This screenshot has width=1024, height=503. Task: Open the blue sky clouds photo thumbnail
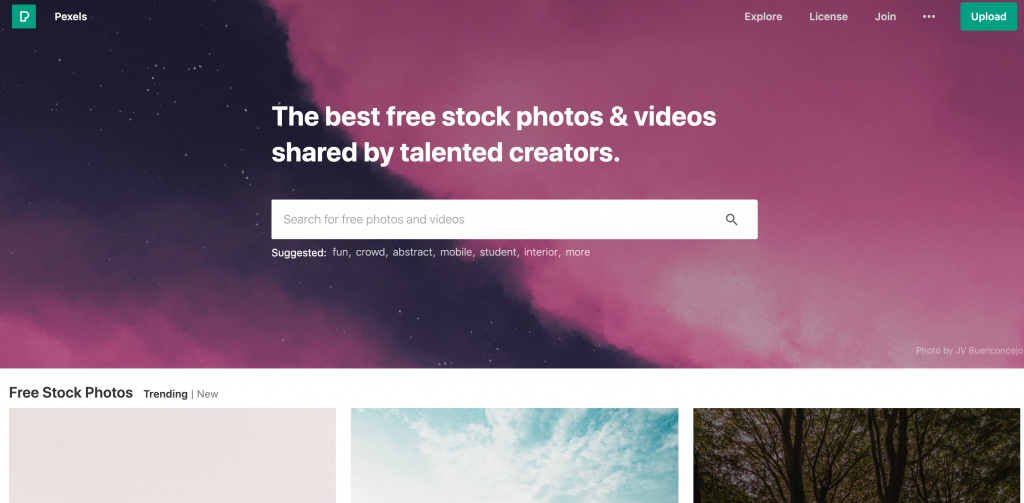[x=515, y=455]
